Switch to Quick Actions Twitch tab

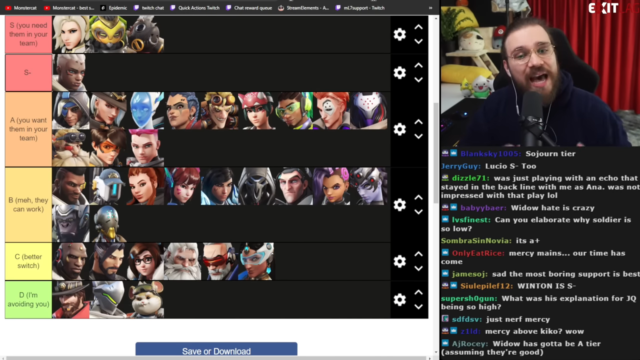pyautogui.click(x=195, y=8)
